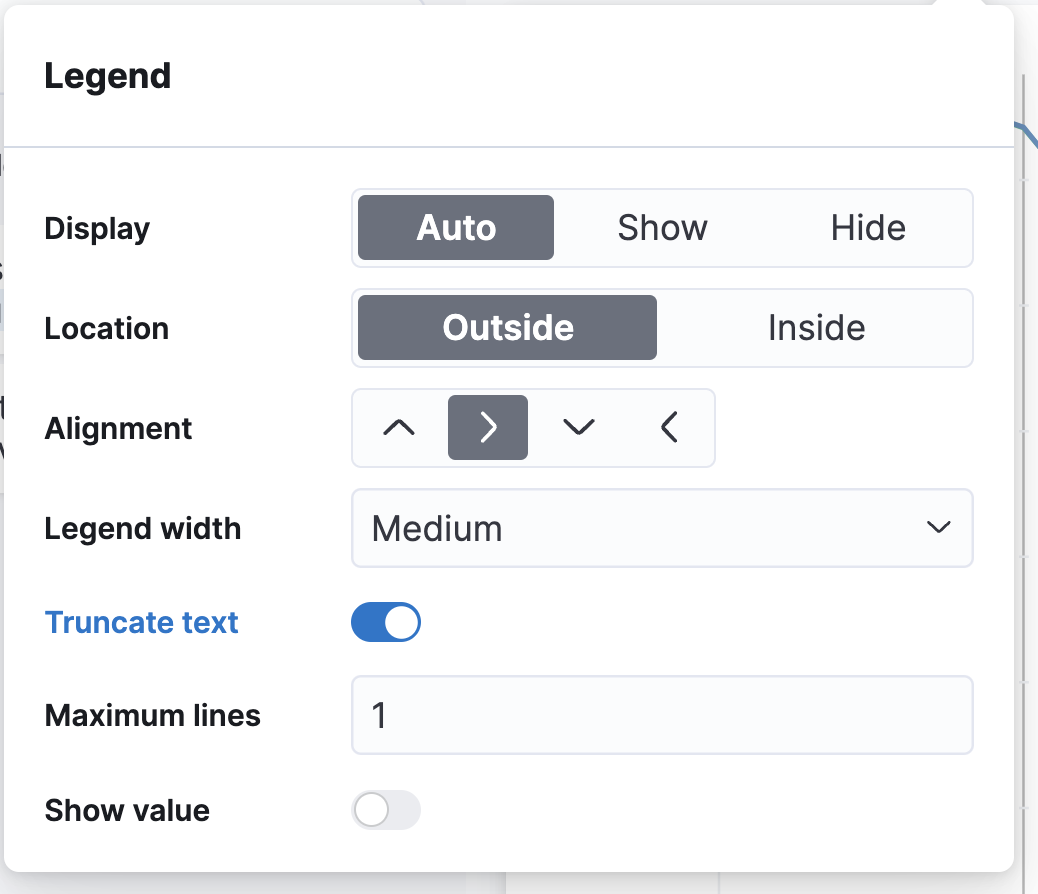Image resolution: width=1038 pixels, height=894 pixels.
Task: Disable the Truncate text switch
Action: coord(386,622)
